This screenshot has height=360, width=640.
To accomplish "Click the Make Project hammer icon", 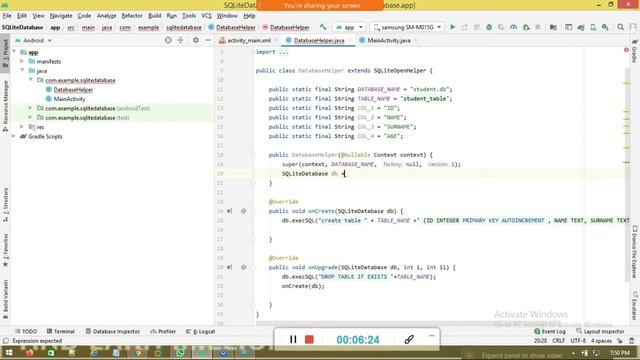I will coord(323,27).
